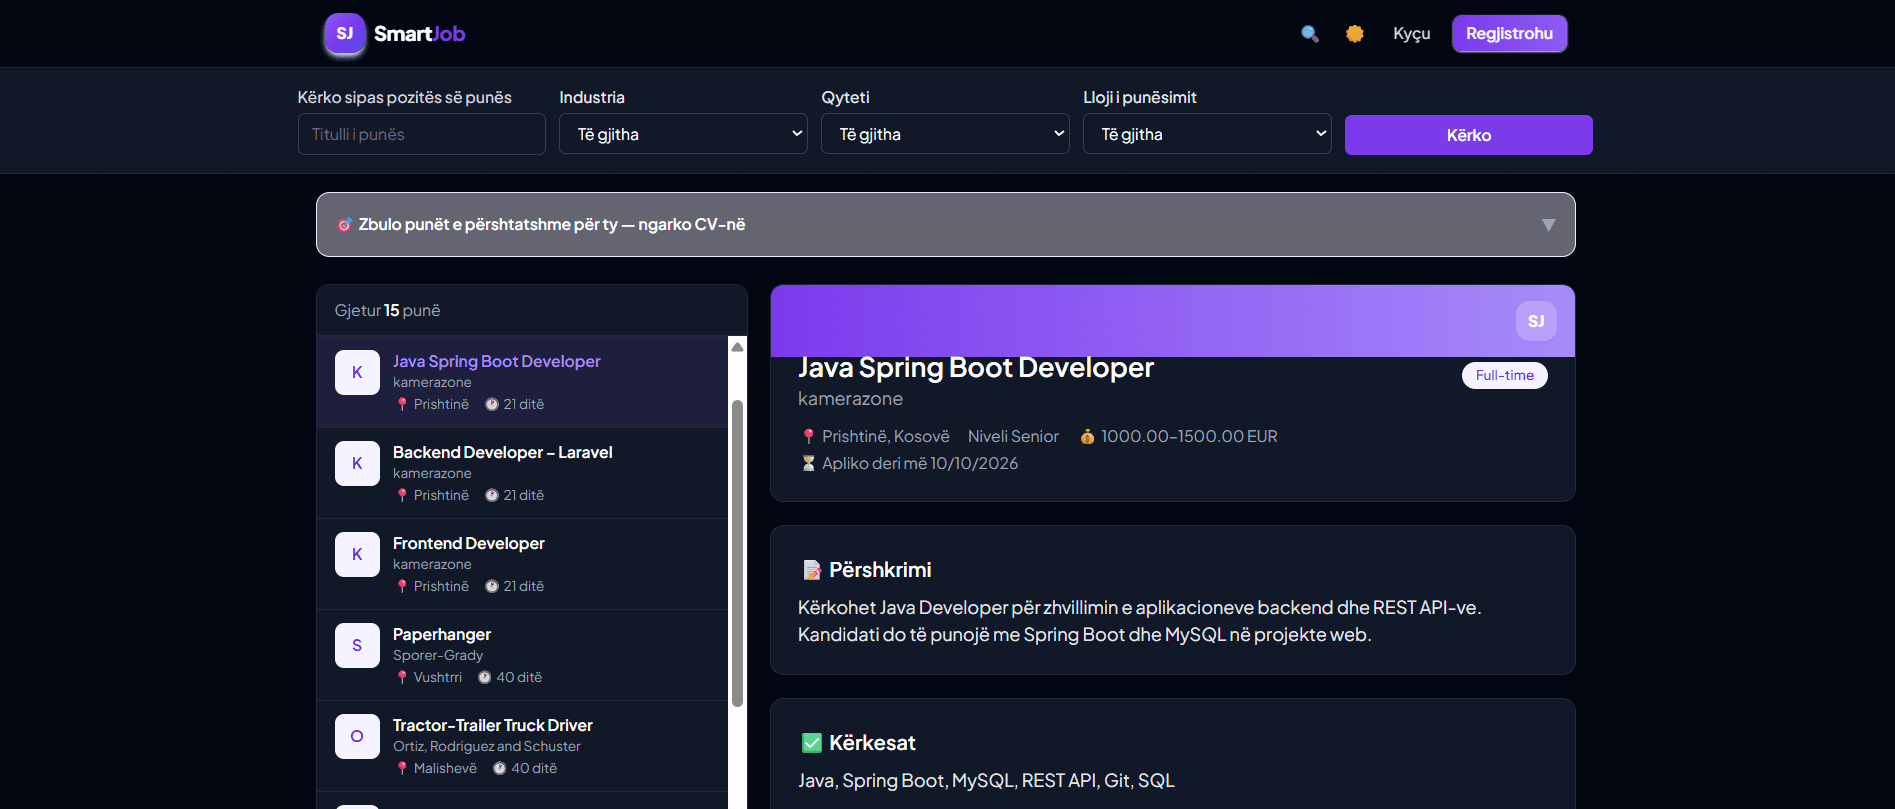Click the kamerazone company name in details

tap(850, 399)
